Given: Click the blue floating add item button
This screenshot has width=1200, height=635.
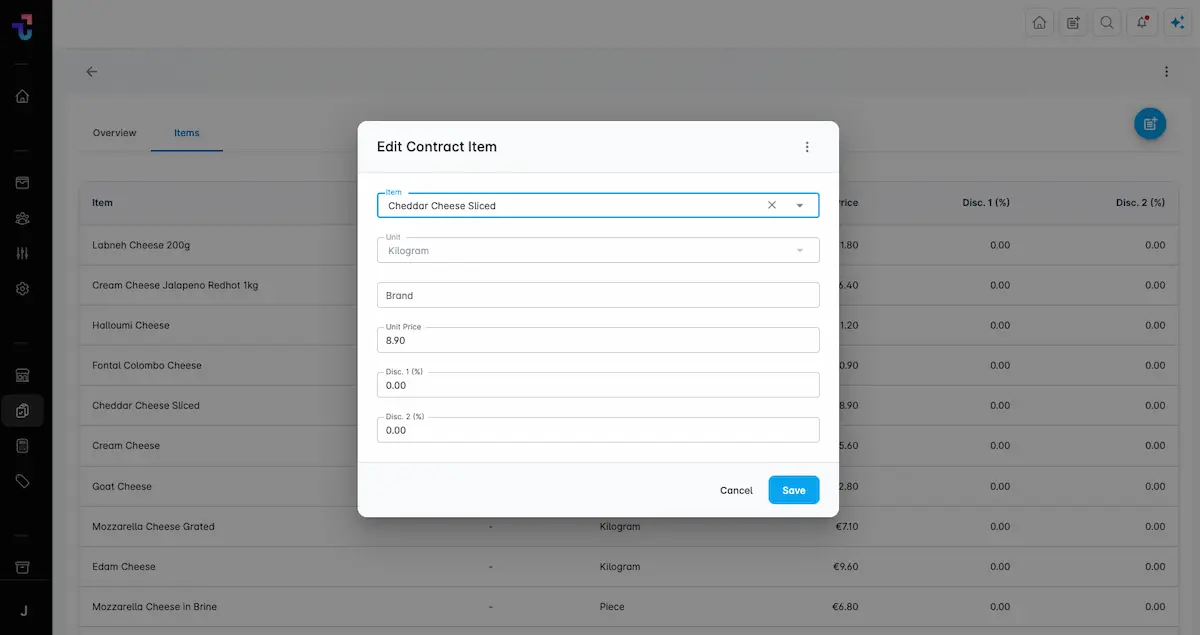Looking at the screenshot, I should (1149, 124).
